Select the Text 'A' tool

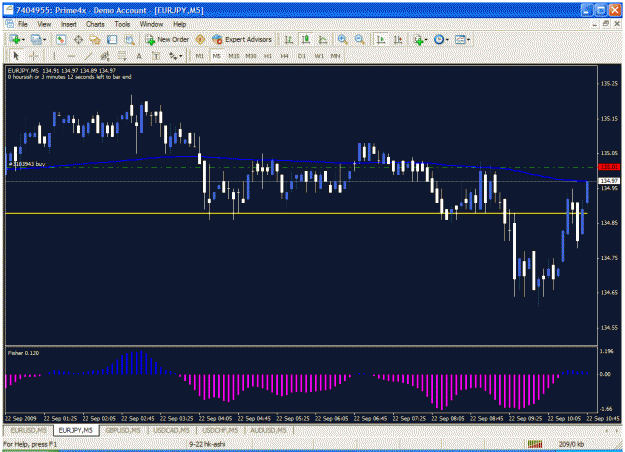(x=139, y=56)
